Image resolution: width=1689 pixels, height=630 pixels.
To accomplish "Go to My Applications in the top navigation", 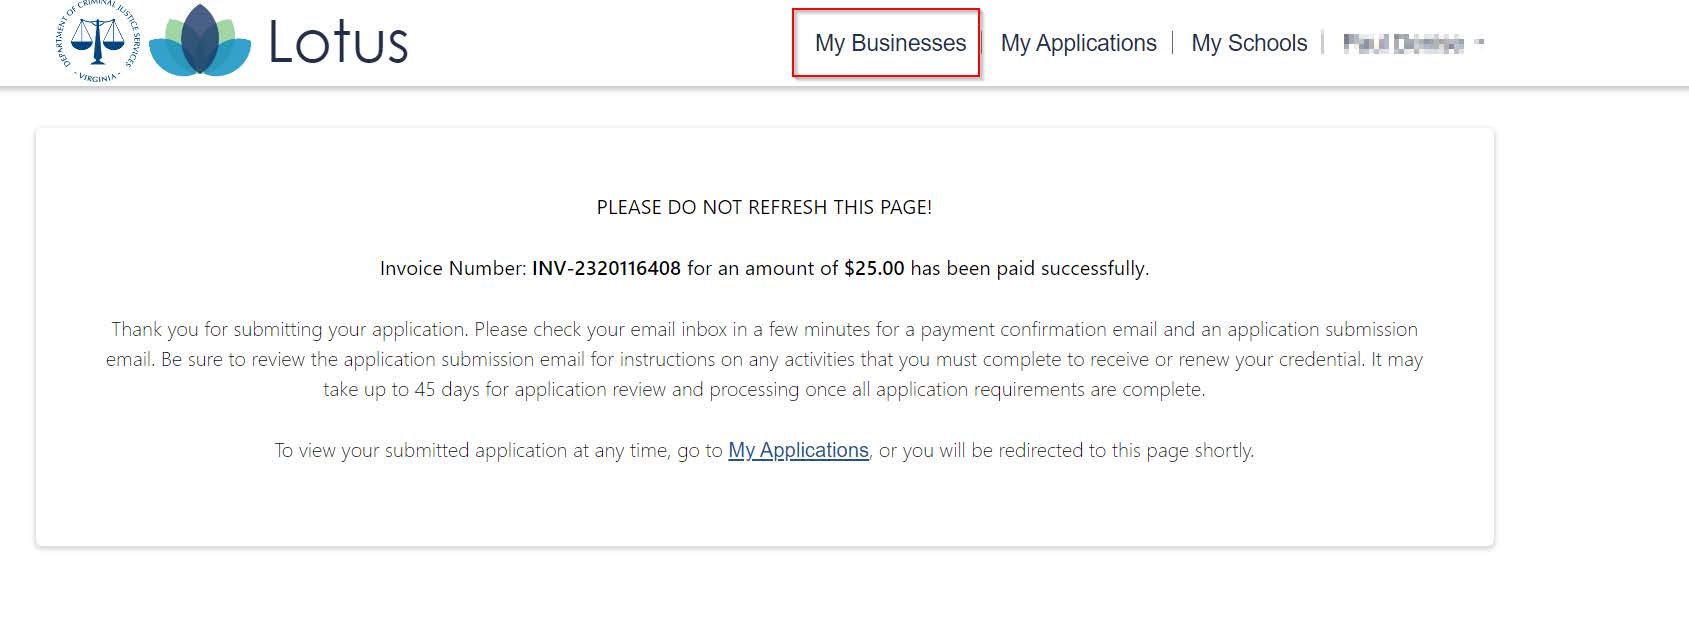I will 1078,43.
